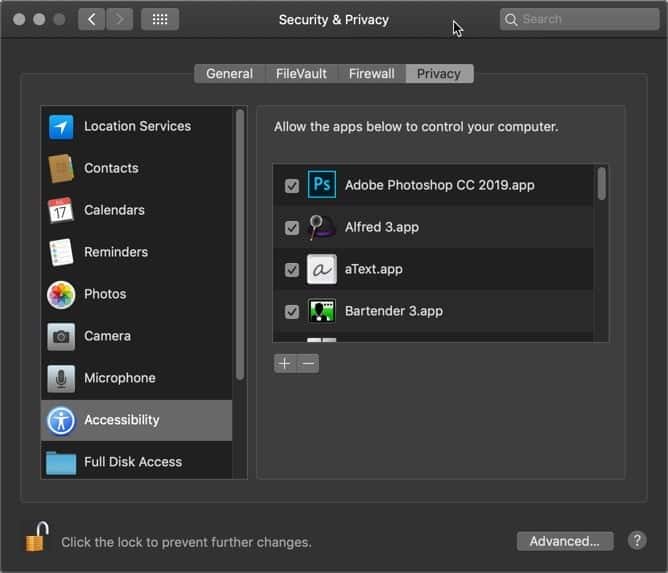Select the Location Services label text
Viewport: 668px width, 573px height.
tap(138, 126)
